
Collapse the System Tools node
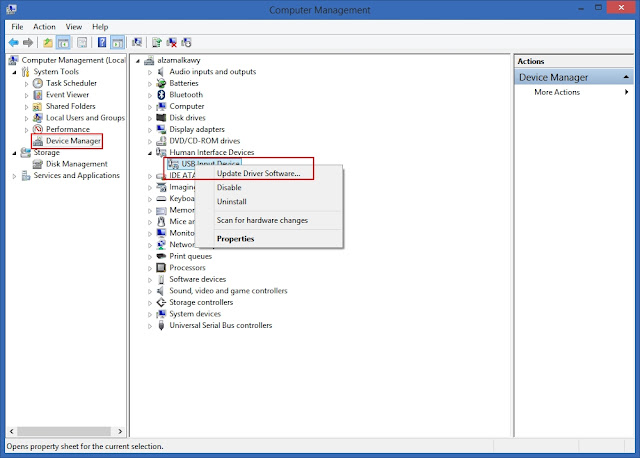pyautogui.click(x=15, y=72)
